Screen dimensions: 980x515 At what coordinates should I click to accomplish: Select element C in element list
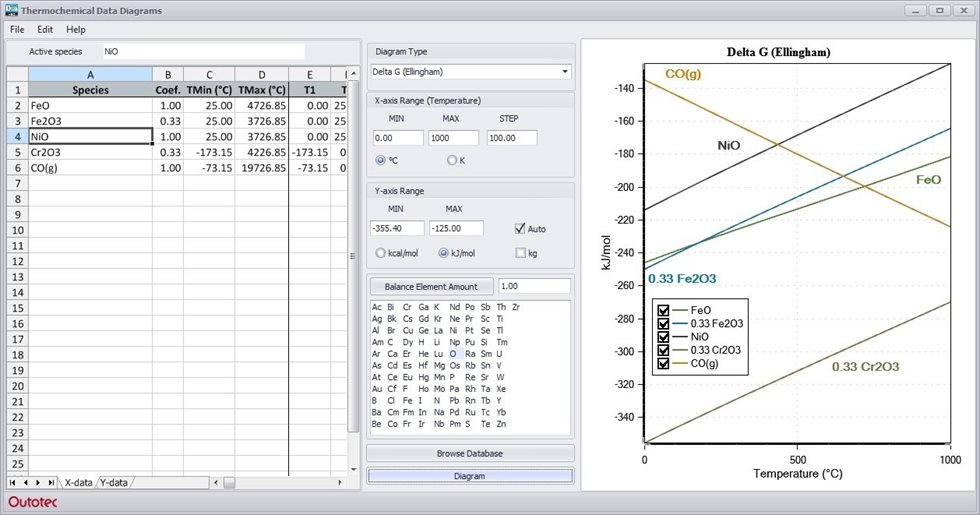coord(390,342)
